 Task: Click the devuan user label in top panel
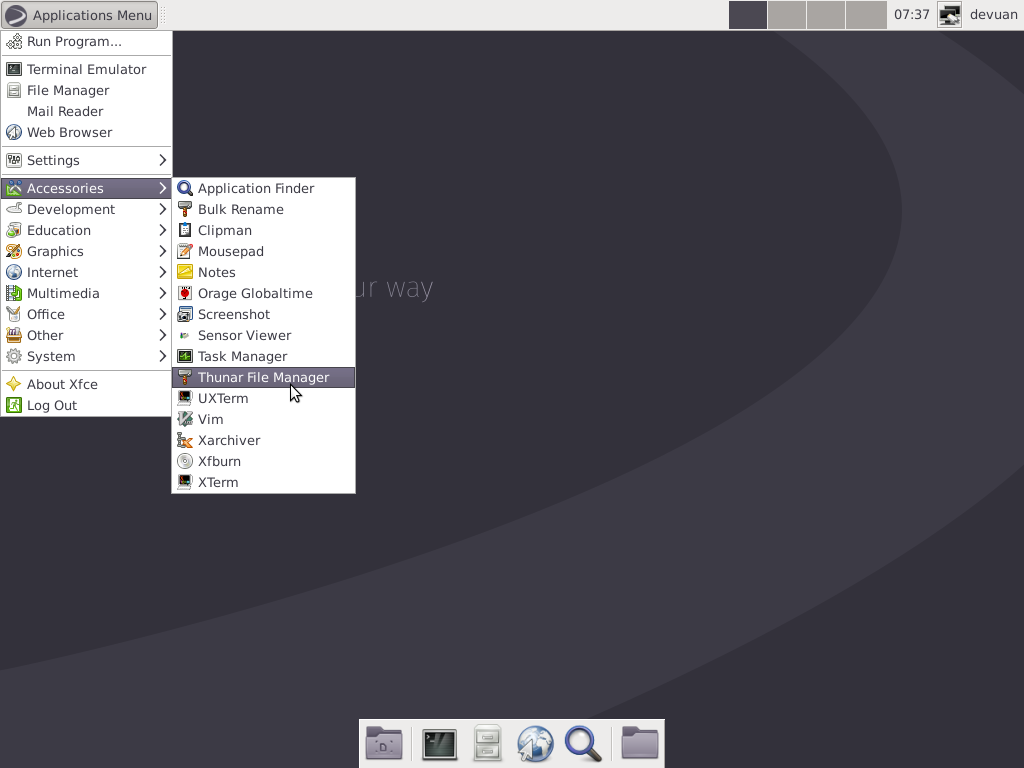click(992, 15)
